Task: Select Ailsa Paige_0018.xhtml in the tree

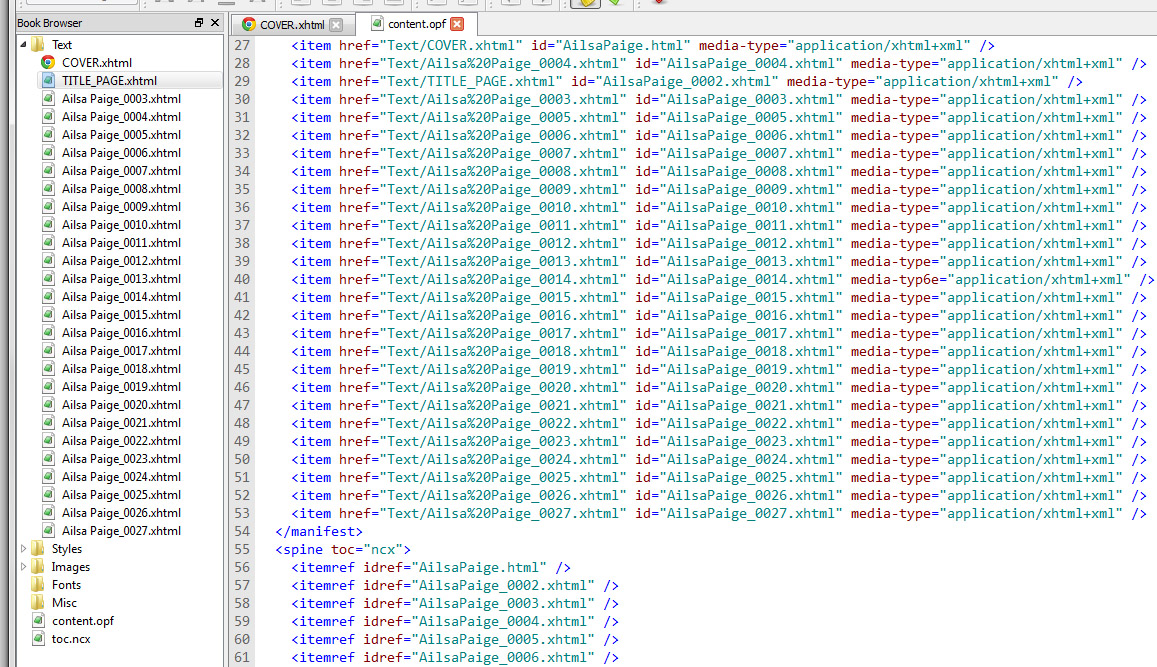Action: click(121, 369)
